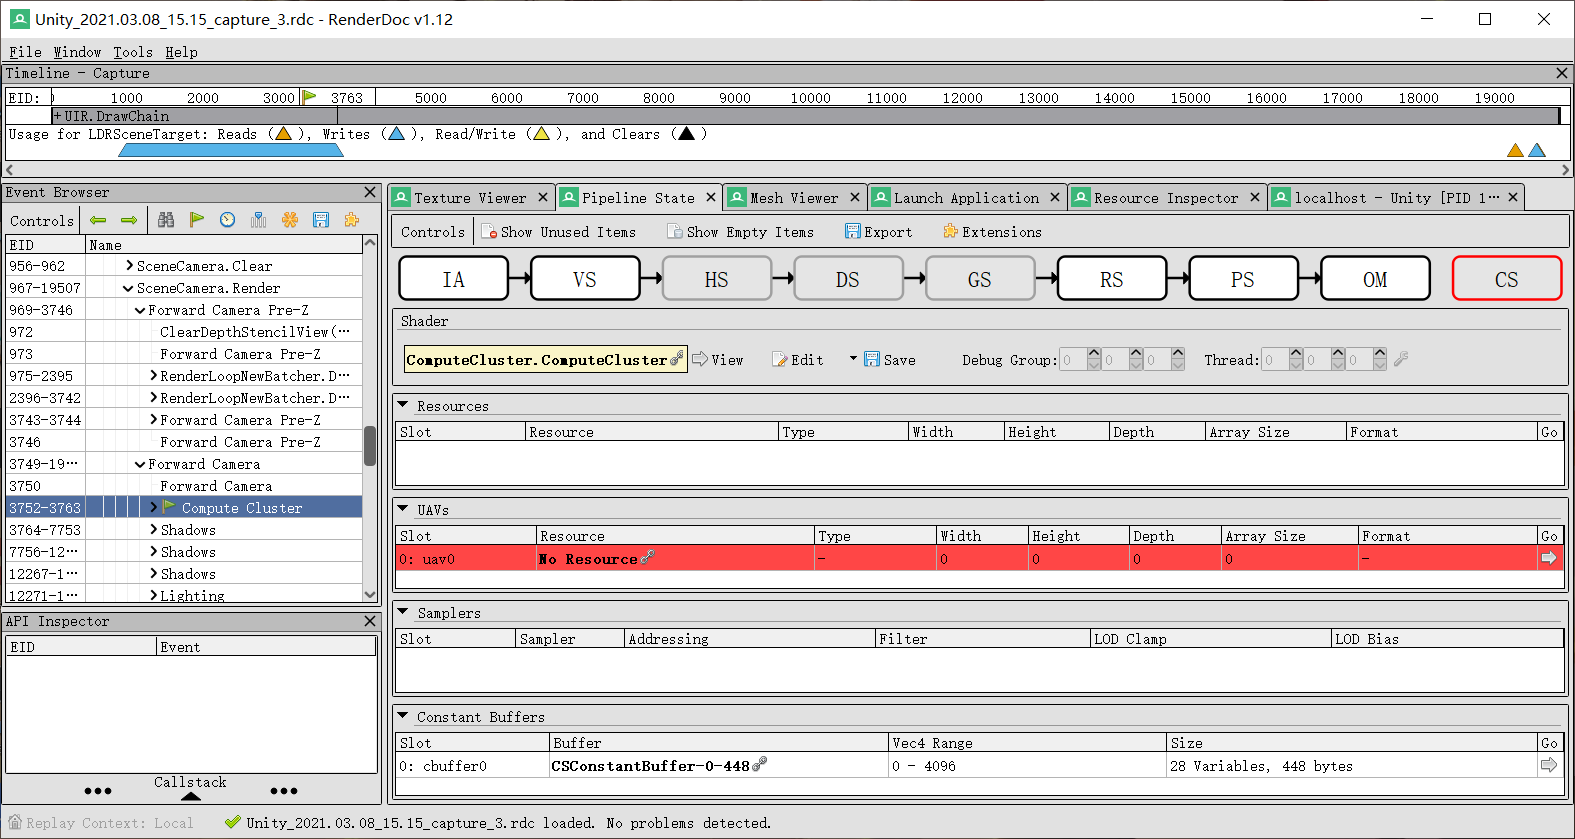Click the link icon next to No Resource

[647, 558]
